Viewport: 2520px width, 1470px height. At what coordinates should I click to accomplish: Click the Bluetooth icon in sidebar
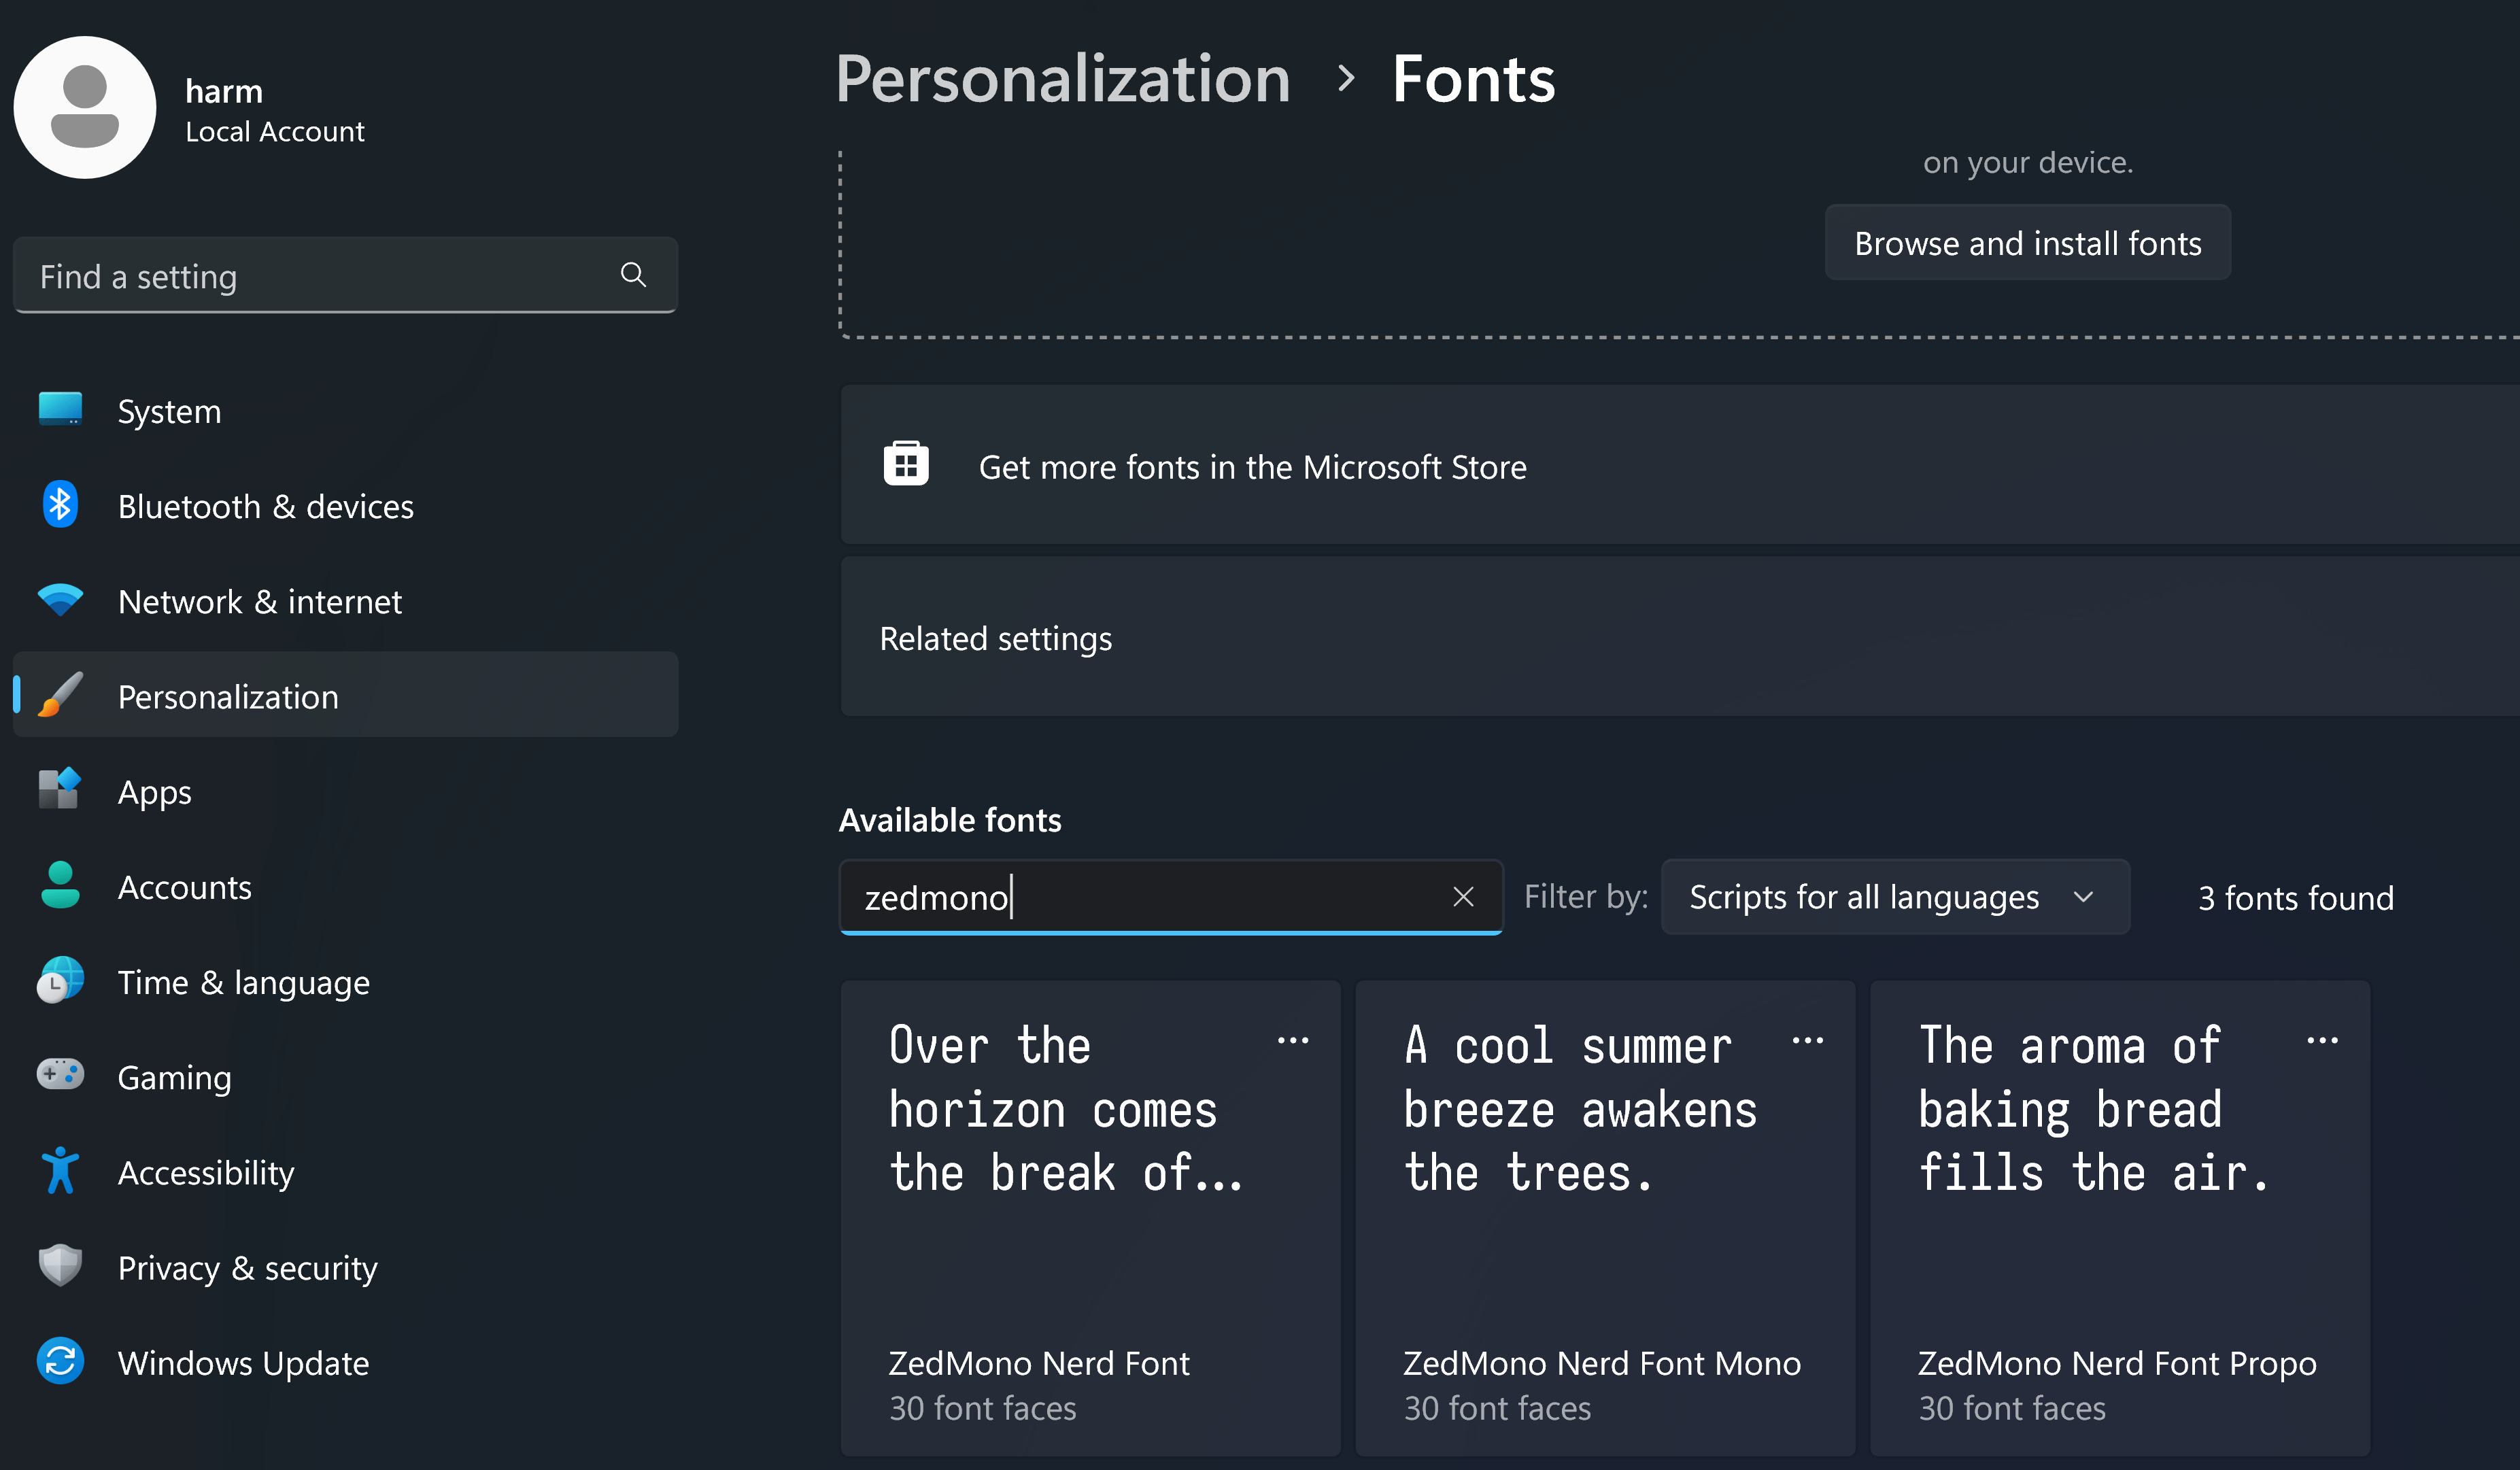click(x=60, y=505)
